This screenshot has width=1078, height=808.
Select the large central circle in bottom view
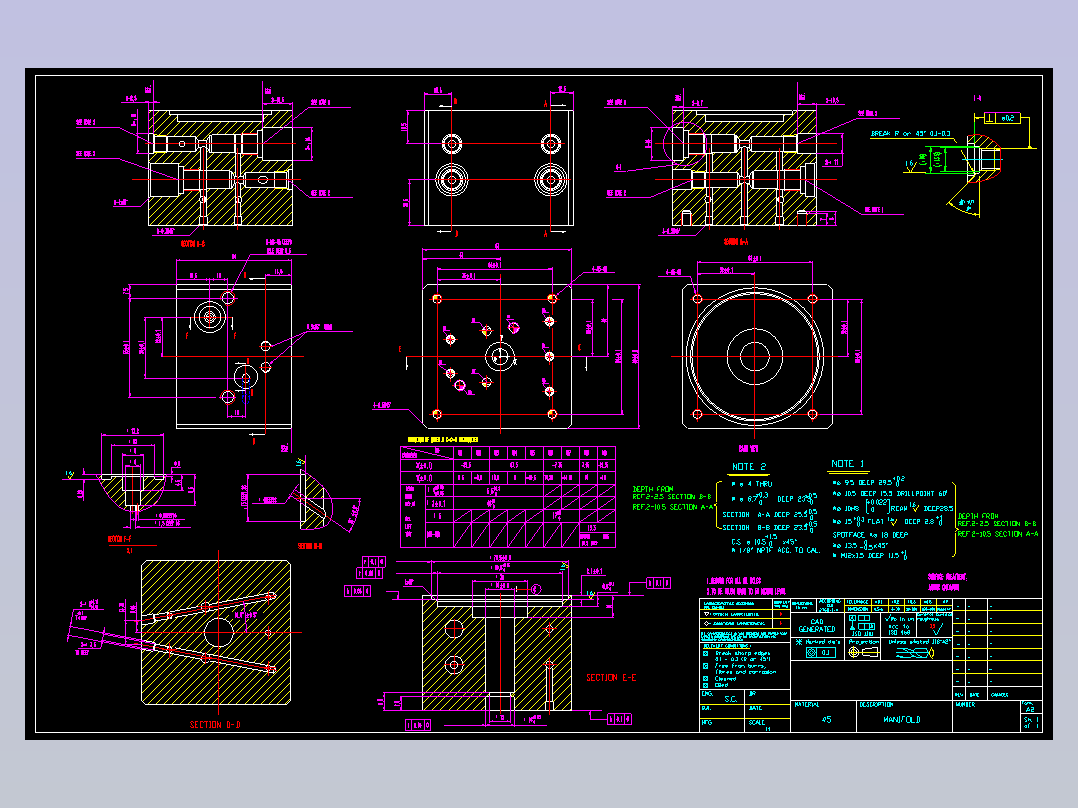(754, 356)
